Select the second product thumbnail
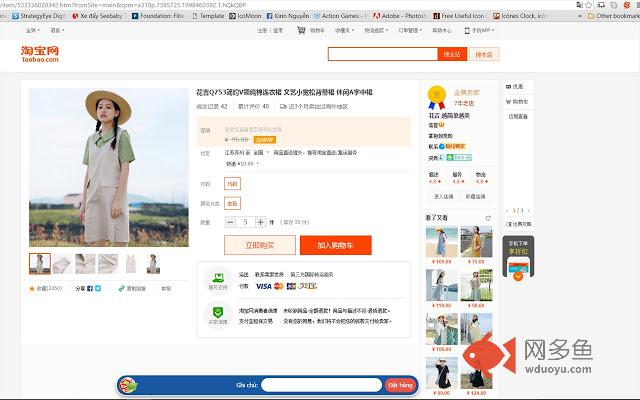The height and width of the screenshot is (400, 640). click(62, 263)
